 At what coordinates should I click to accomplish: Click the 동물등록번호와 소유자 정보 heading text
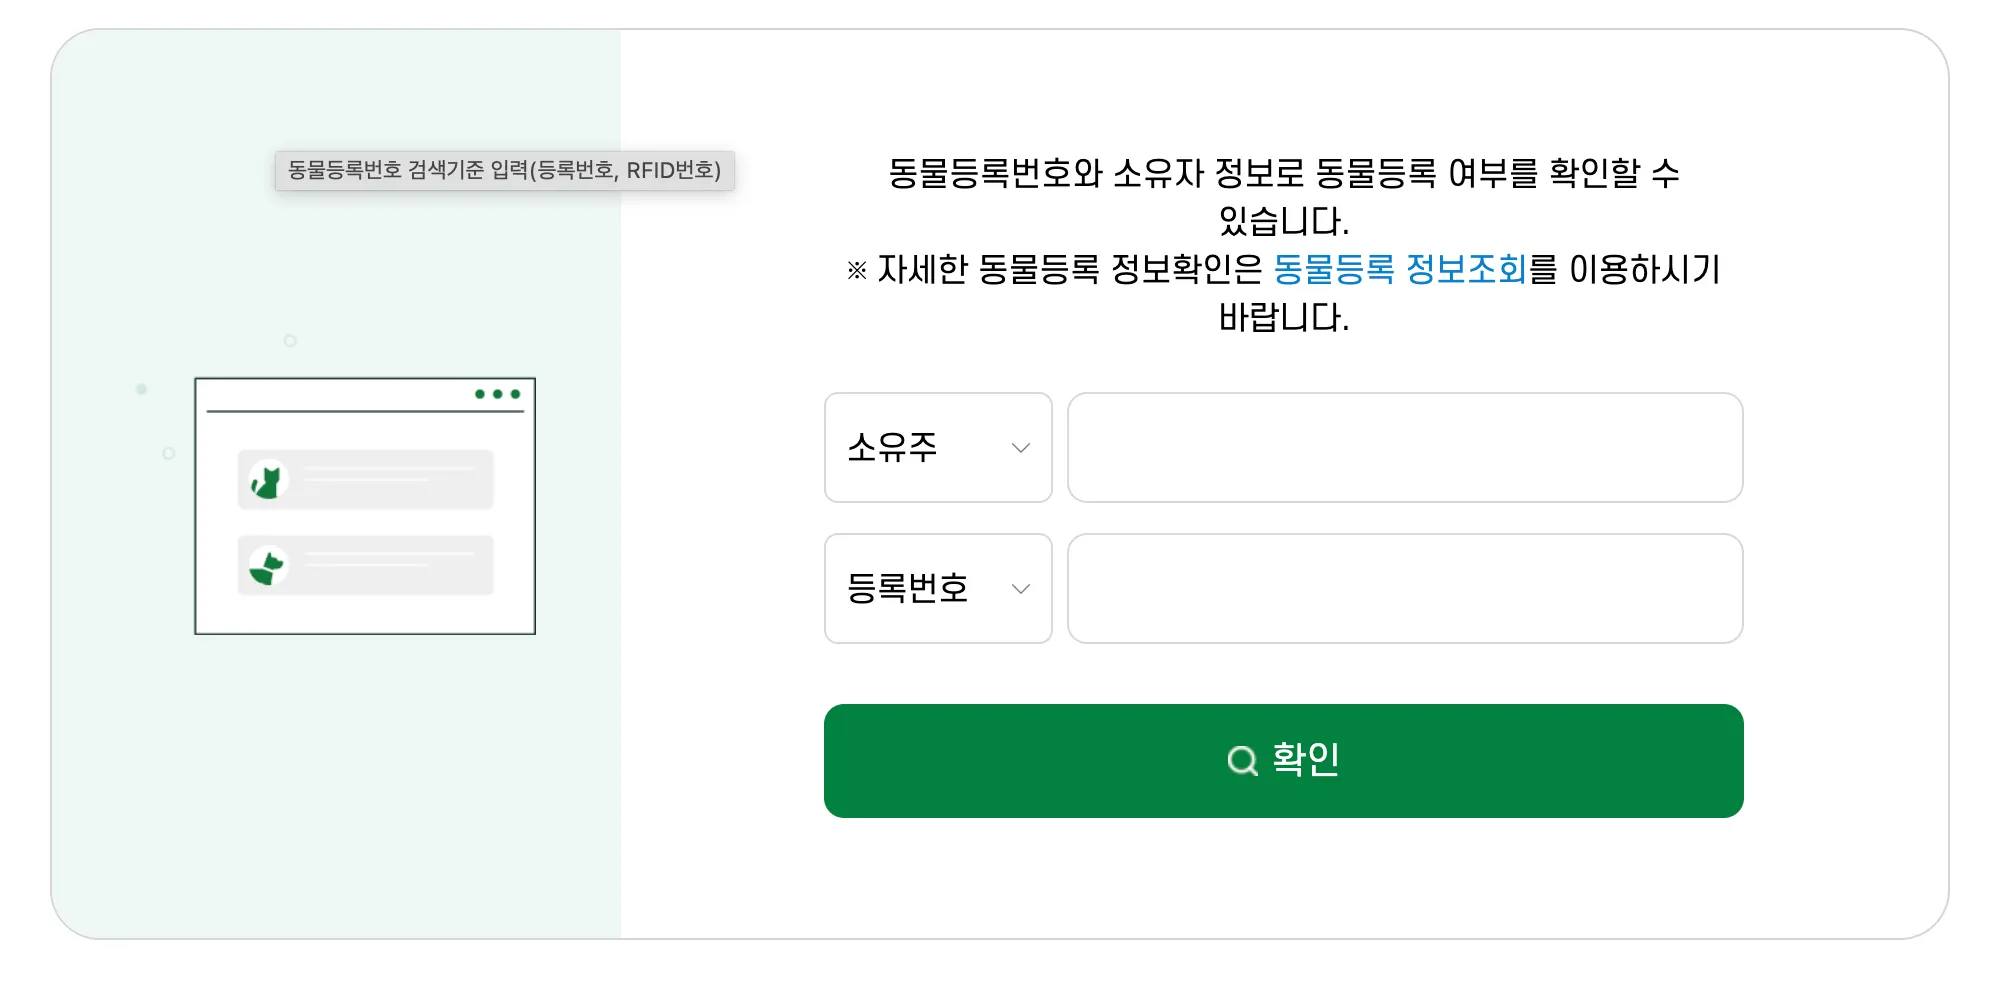click(x=1283, y=174)
